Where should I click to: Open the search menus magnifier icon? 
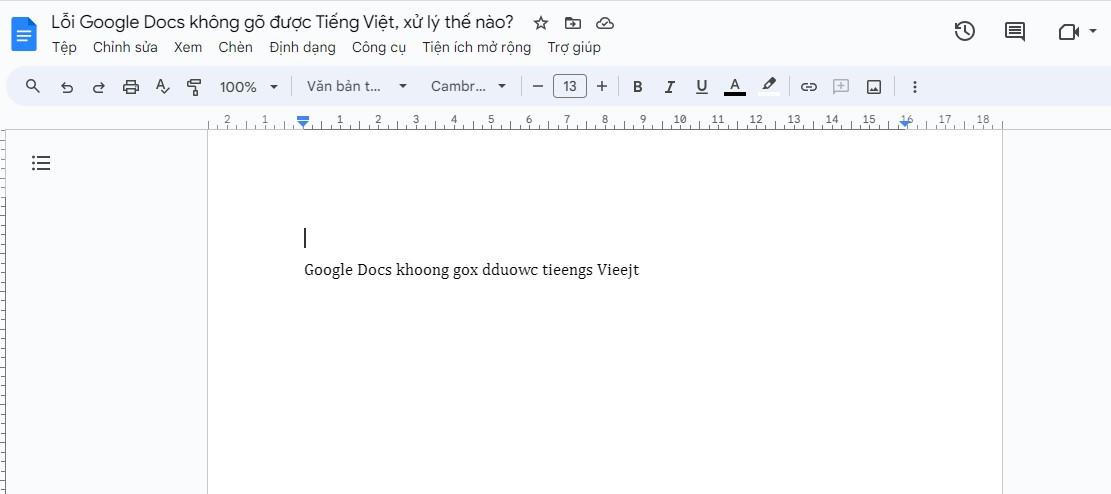coord(33,86)
